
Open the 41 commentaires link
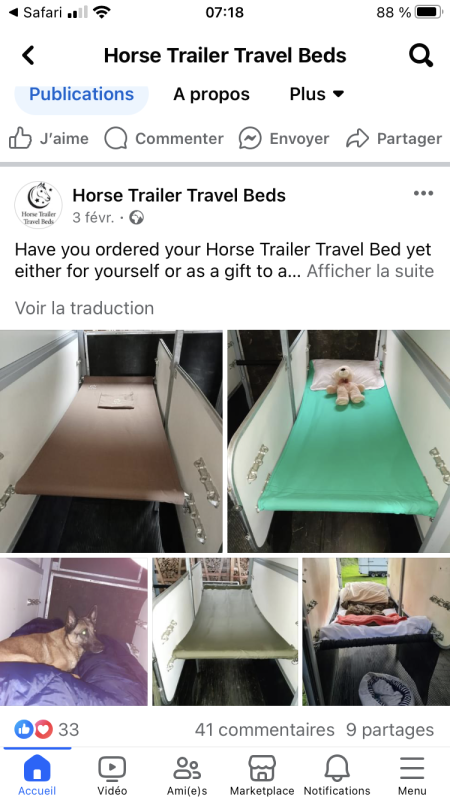click(x=264, y=730)
